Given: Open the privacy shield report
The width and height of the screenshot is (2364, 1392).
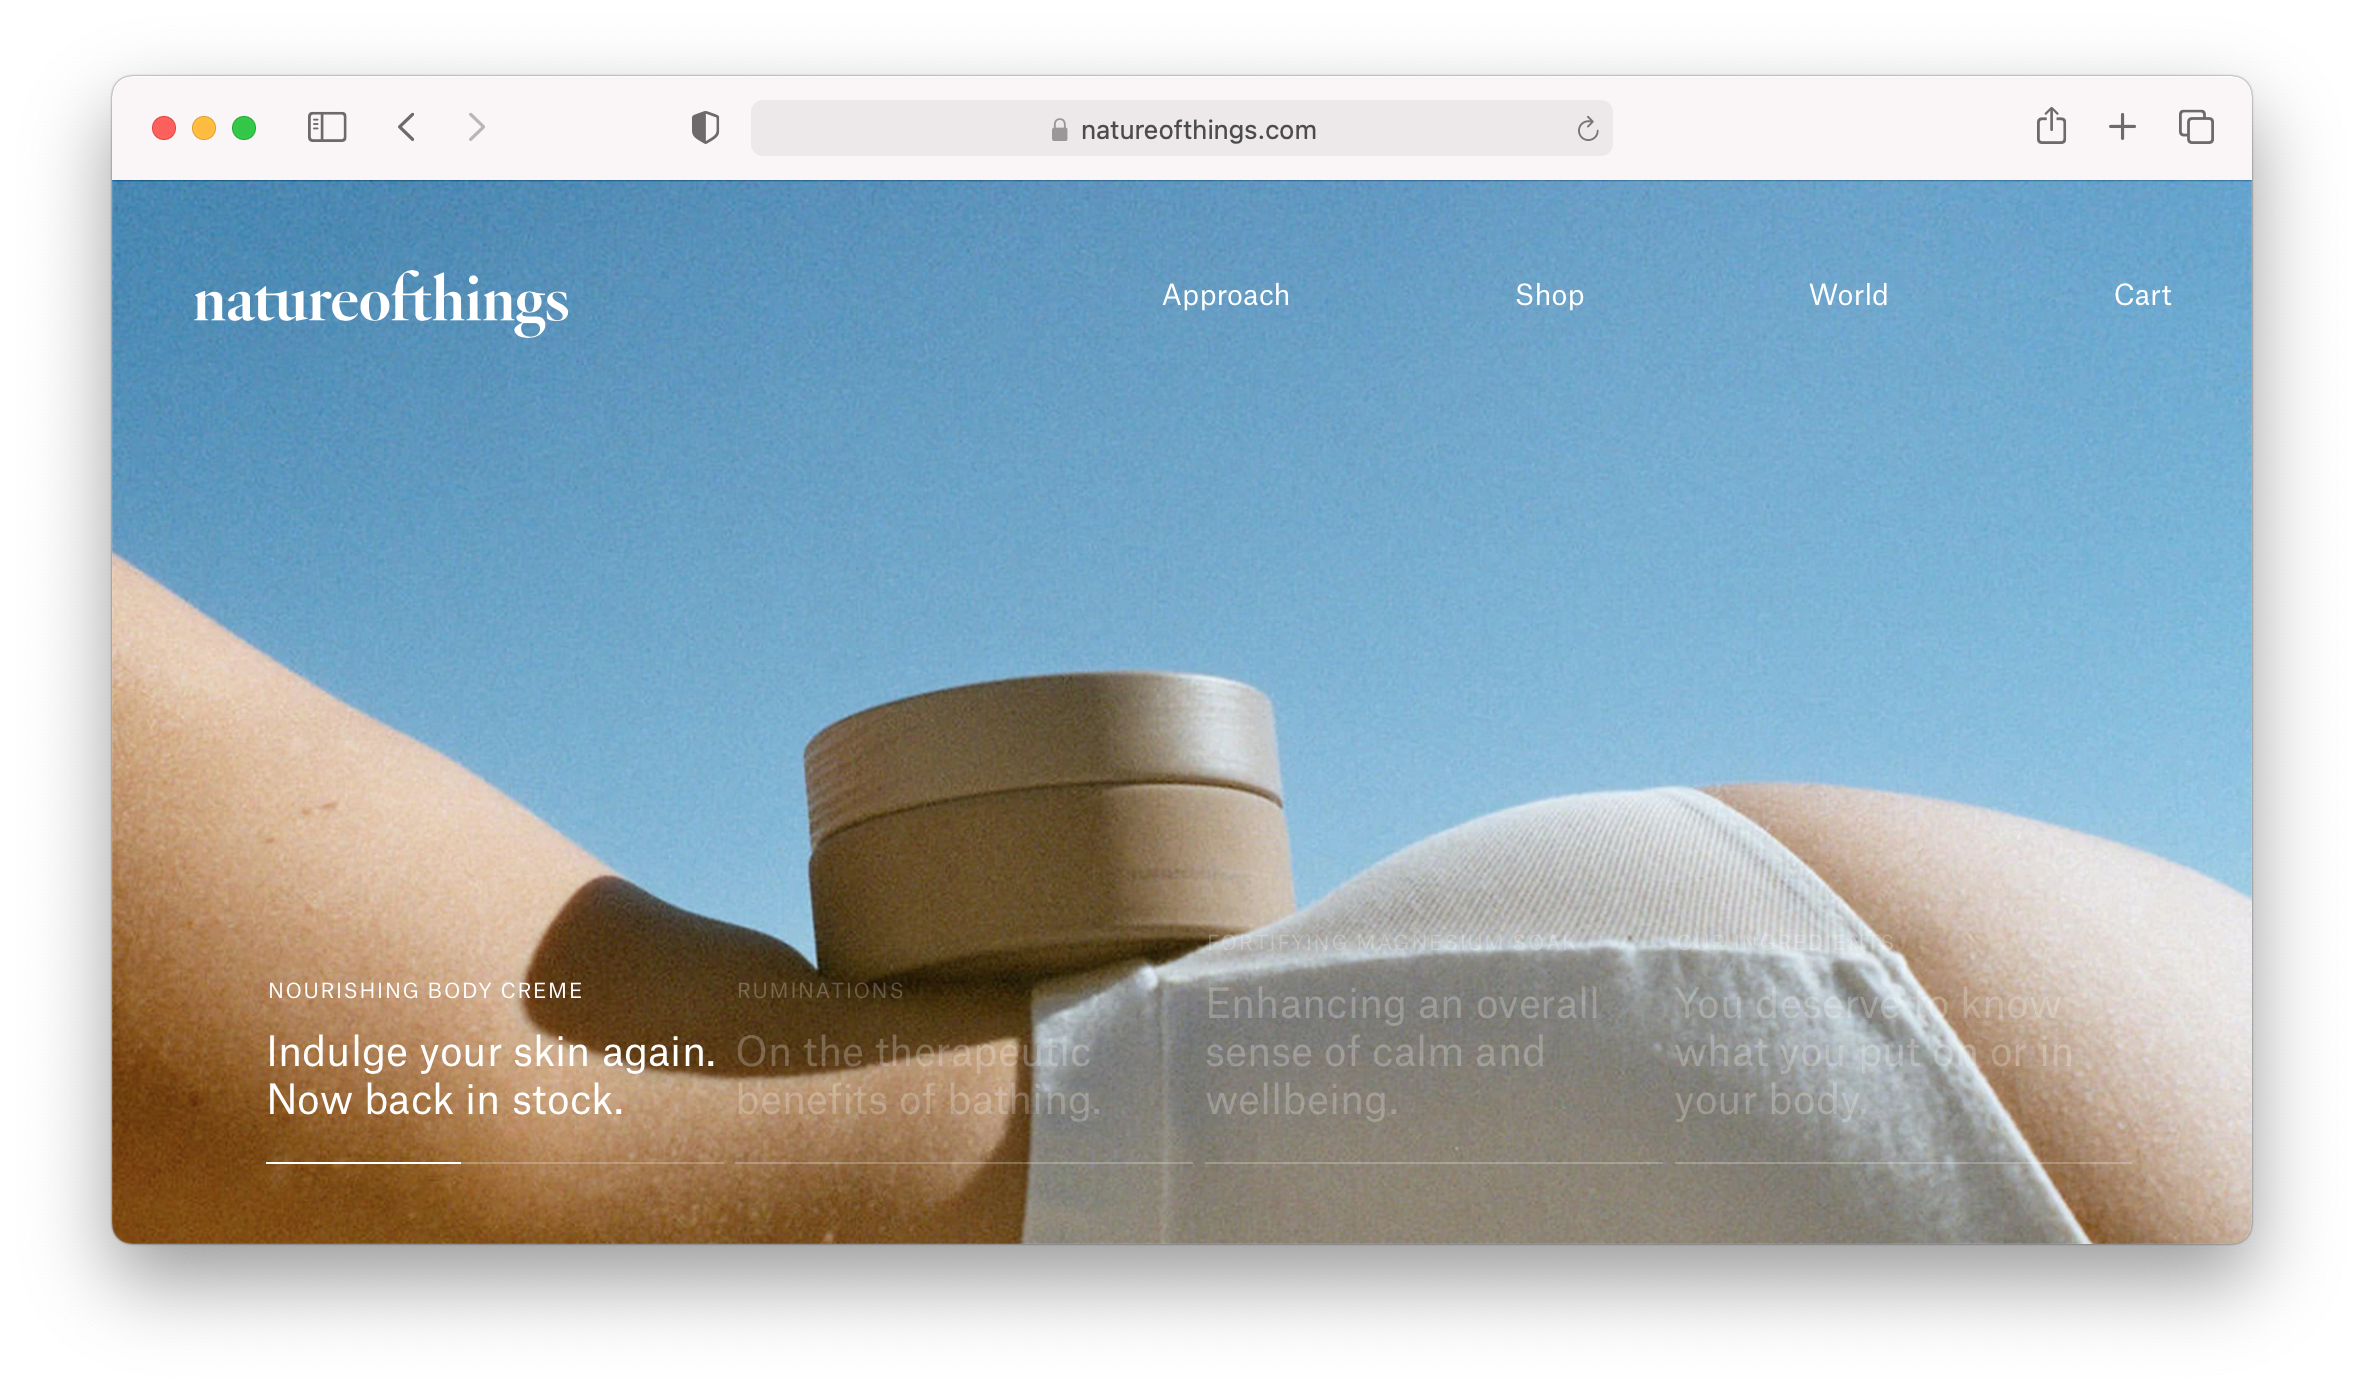Looking at the screenshot, I should click(706, 127).
